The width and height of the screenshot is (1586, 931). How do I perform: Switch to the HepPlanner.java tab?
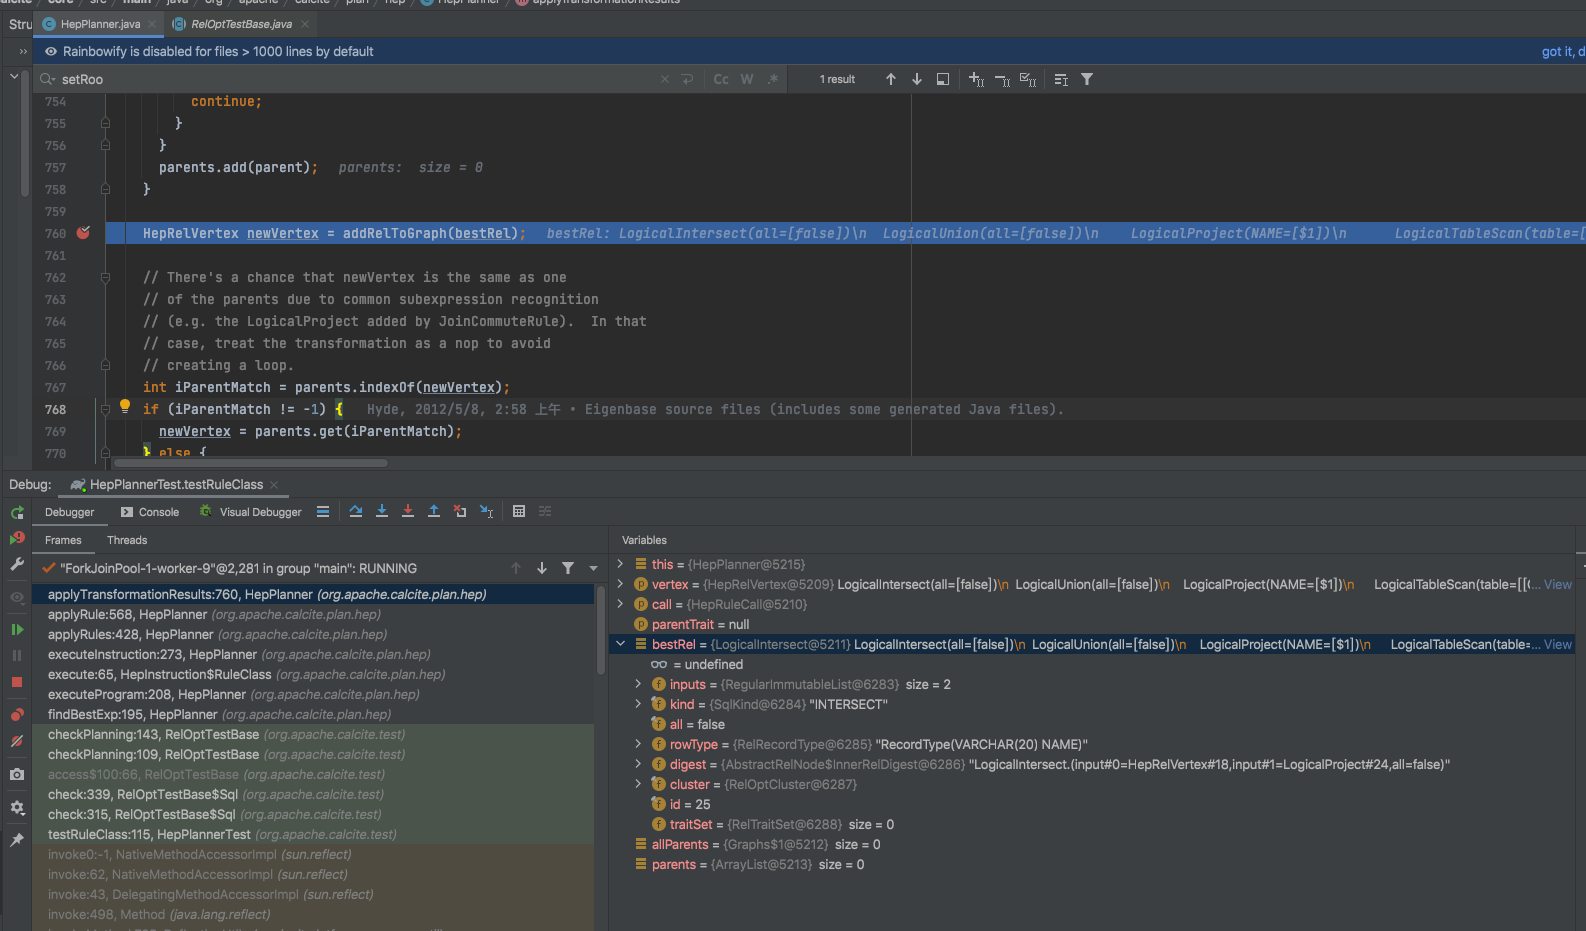[100, 24]
